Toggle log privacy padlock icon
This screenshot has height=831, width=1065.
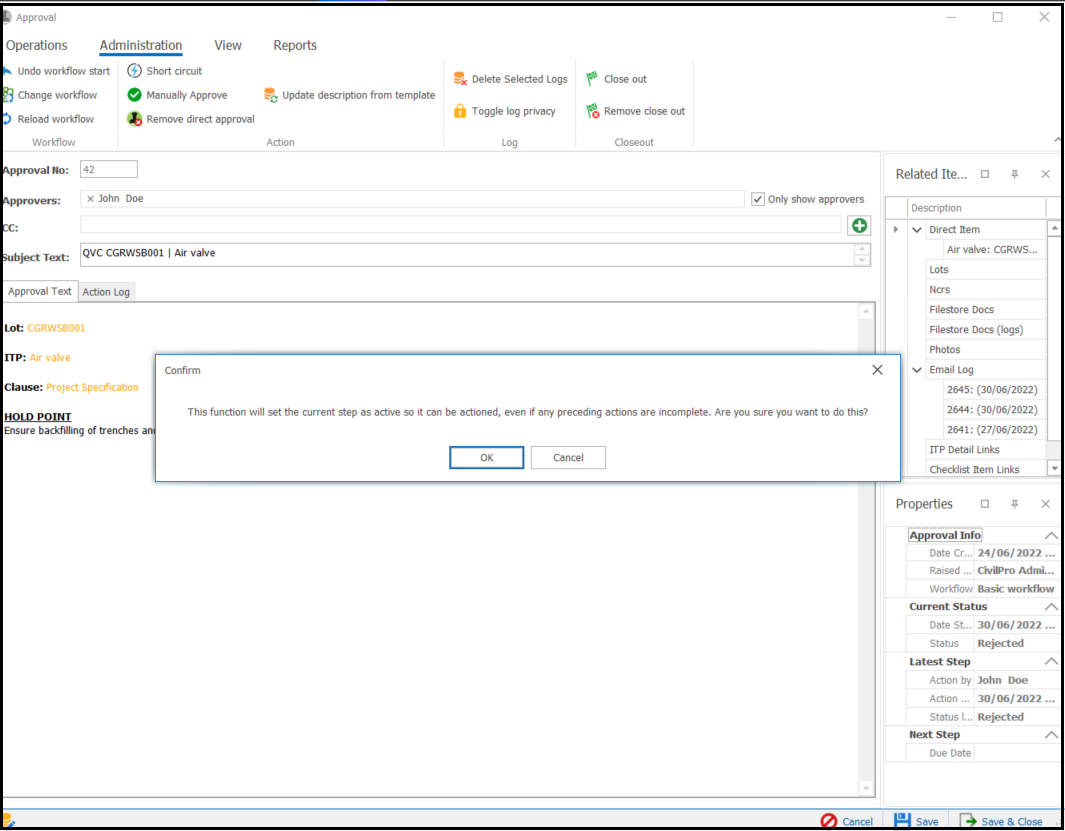click(x=460, y=111)
